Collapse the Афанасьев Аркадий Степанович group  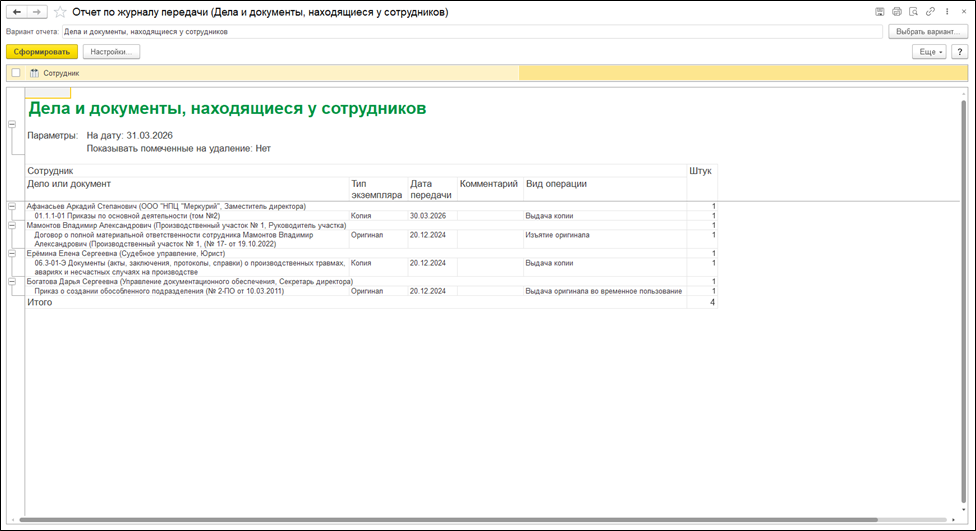coord(12,207)
